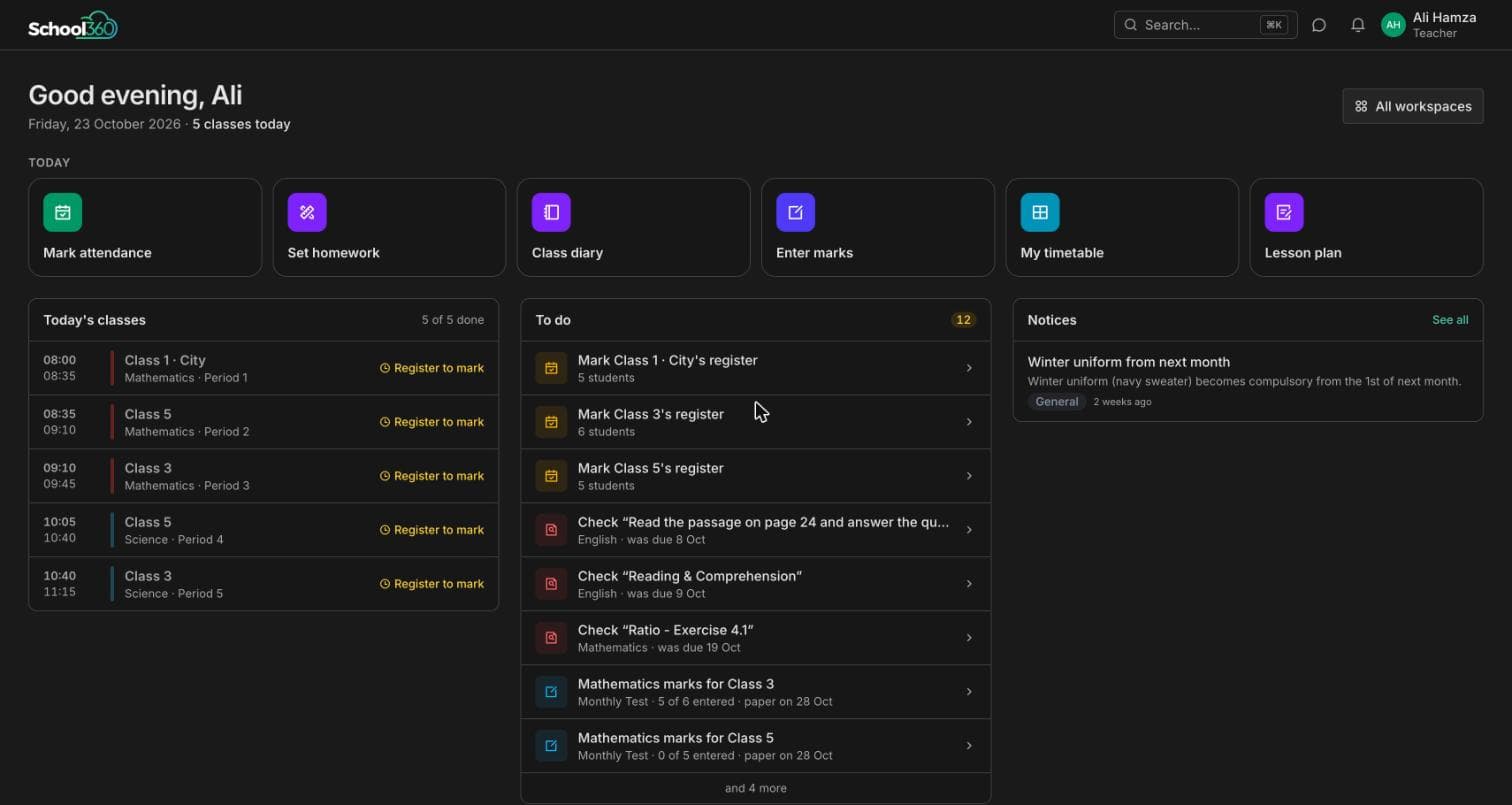Click See all in Notices
Screen dimensions: 1512x805
(1450, 320)
